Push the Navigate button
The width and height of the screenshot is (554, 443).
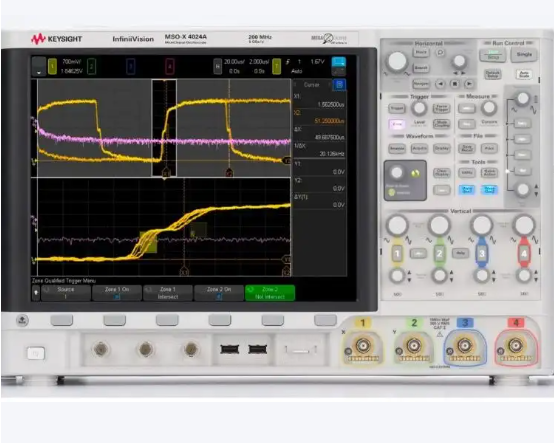point(421,84)
